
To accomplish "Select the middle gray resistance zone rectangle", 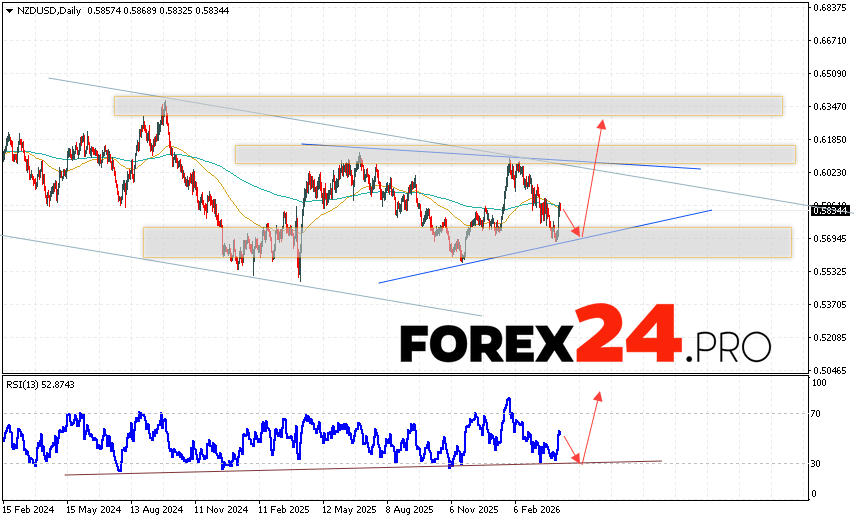I will coord(515,154).
